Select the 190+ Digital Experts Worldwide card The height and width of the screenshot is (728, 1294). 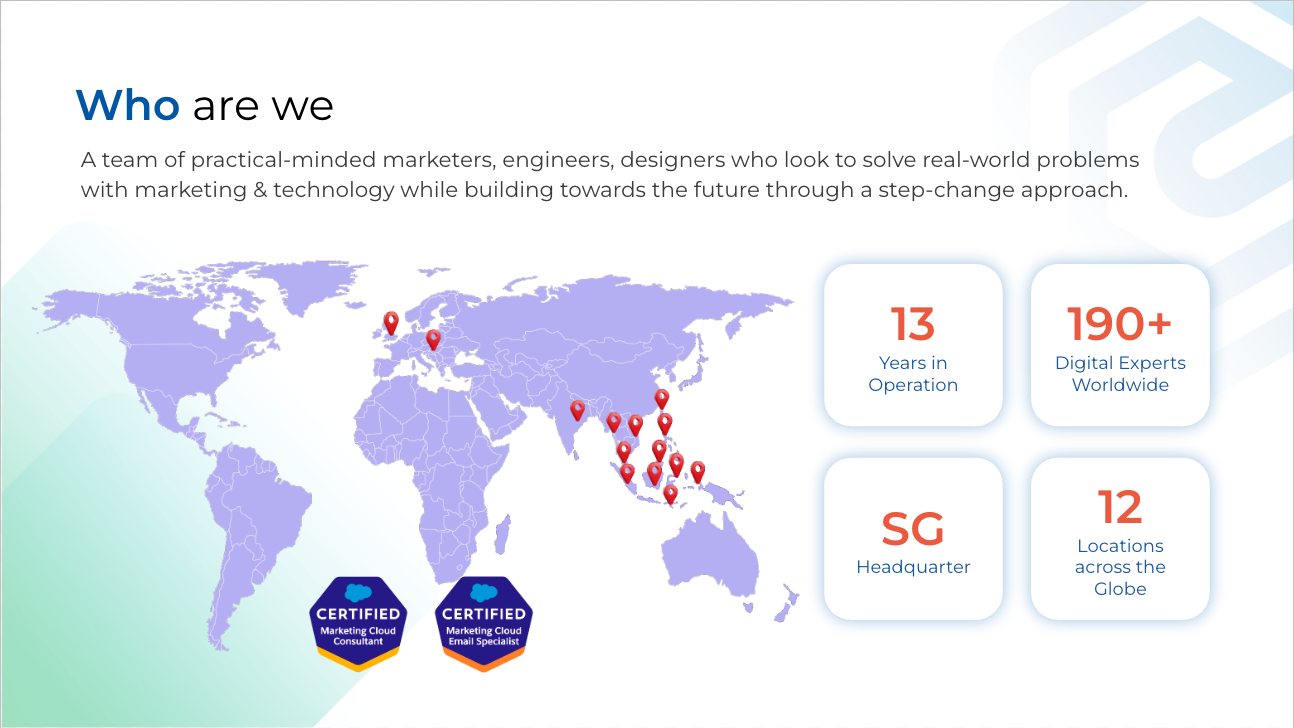(x=1120, y=345)
